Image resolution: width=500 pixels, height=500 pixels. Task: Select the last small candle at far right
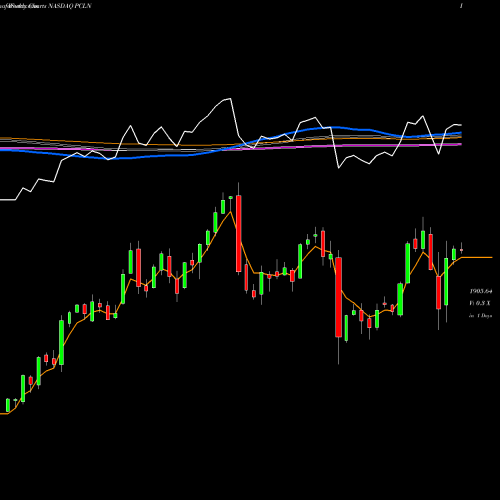(462, 250)
